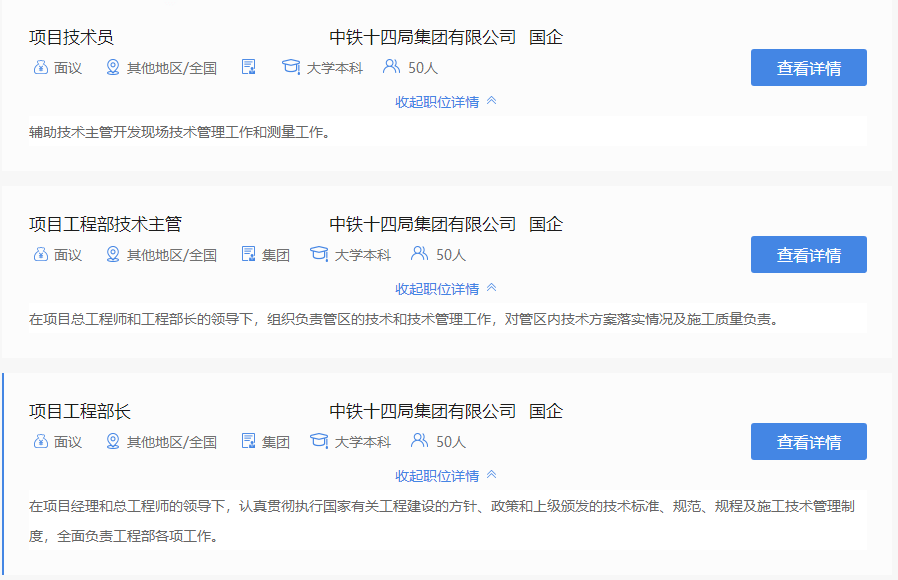Click salary icon in 项目工程部长 listing
Viewport: 898px width, 580px height.
coord(40,442)
